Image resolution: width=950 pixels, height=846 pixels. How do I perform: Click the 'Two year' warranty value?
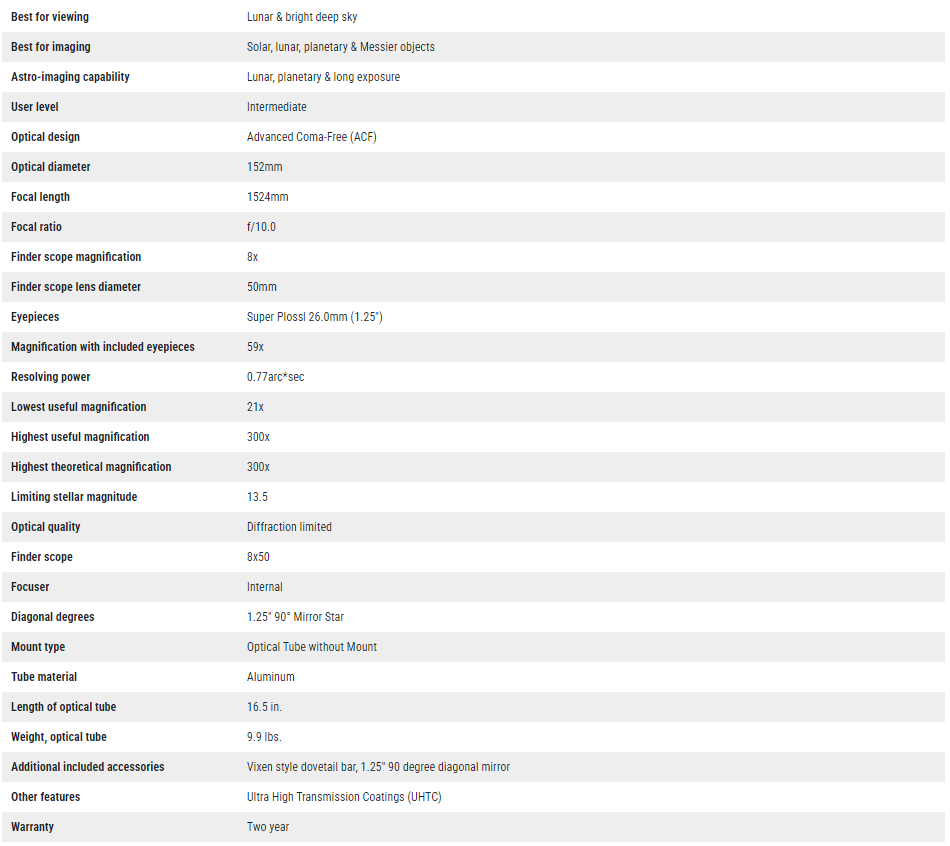pos(268,827)
